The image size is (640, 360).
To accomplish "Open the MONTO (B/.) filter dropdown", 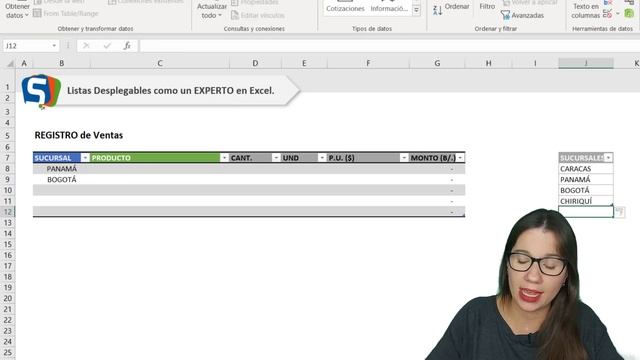I will tap(460, 158).
